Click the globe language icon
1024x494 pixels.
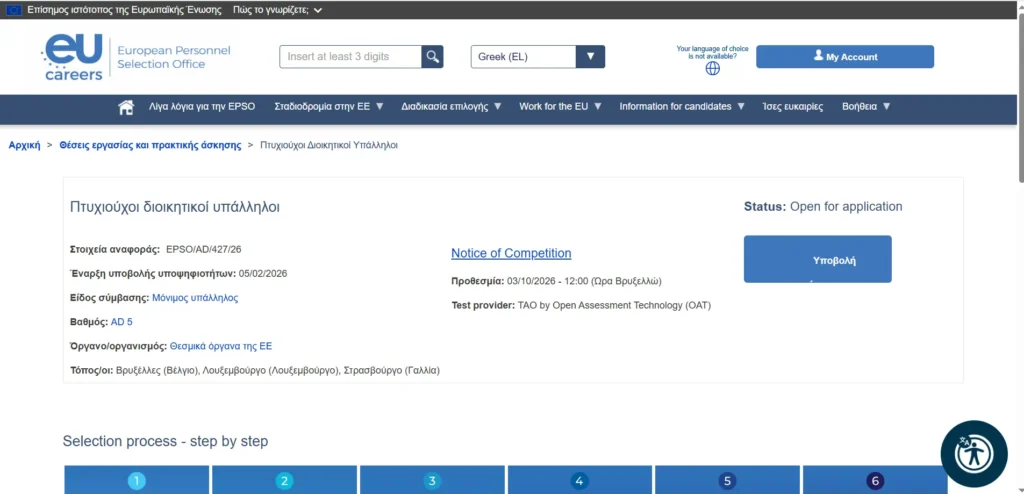(x=712, y=69)
